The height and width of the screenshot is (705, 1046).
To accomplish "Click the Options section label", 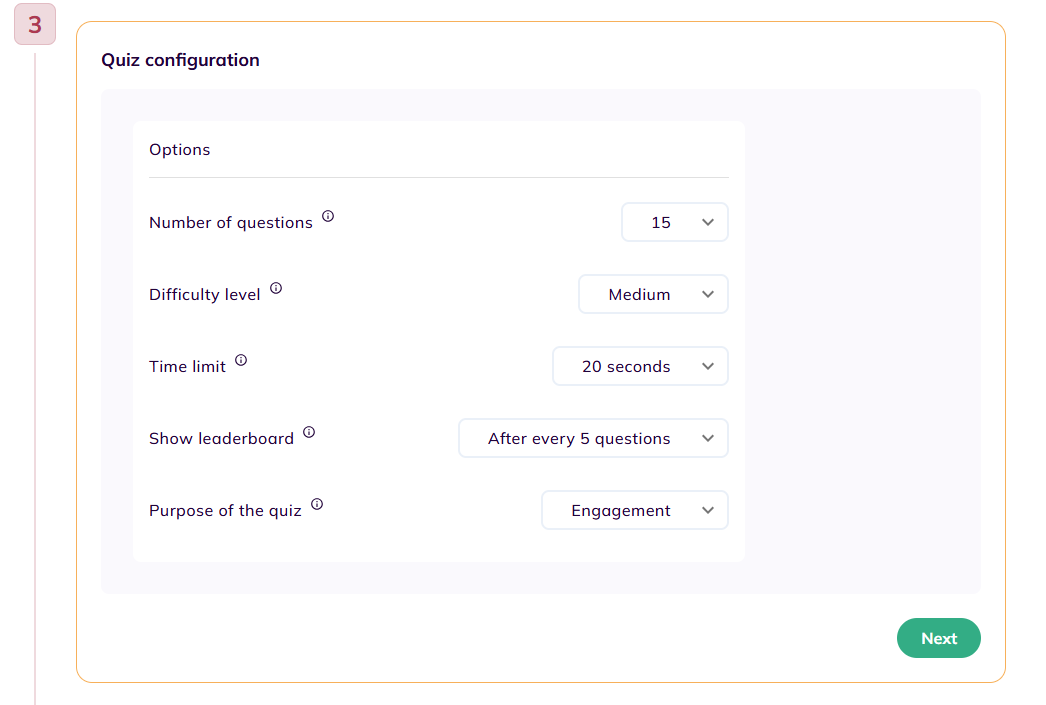I will coord(179,149).
